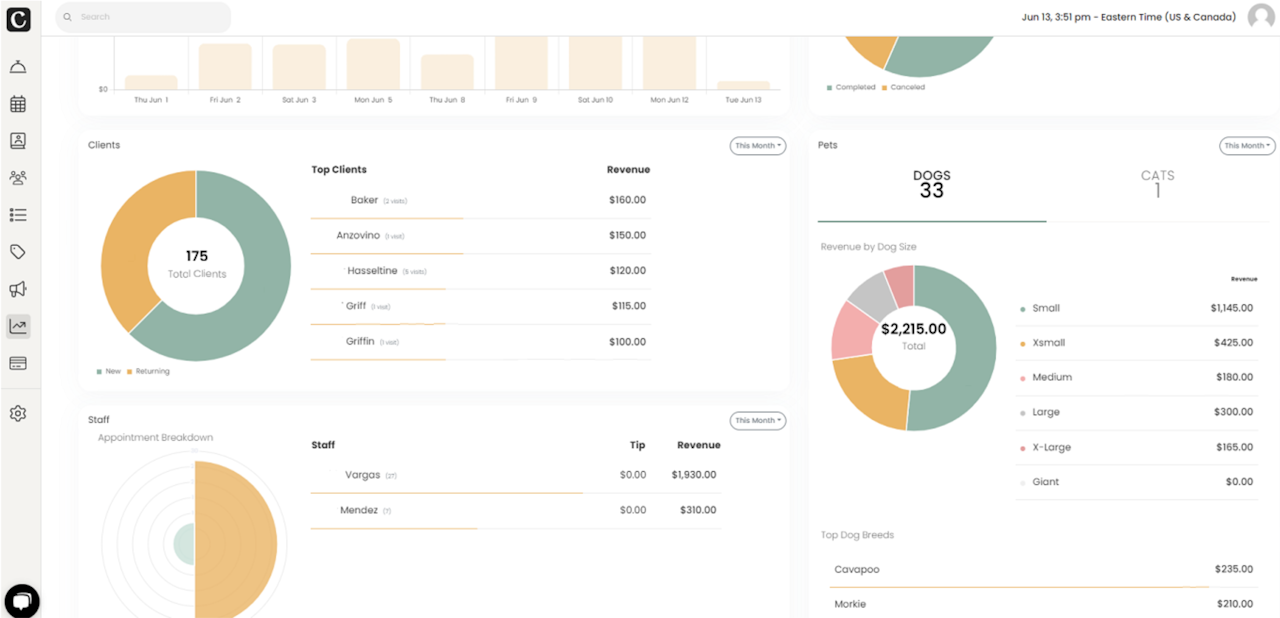Image resolution: width=1280 pixels, height=618 pixels.
Task: Select the analytics chart sidebar icon
Action: (18, 326)
